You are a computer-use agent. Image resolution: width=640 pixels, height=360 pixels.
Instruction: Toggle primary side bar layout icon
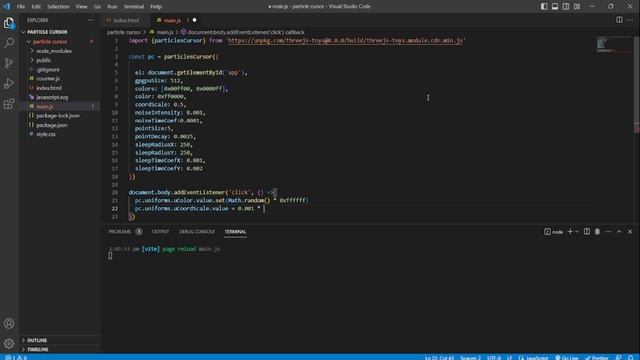(x=544, y=7)
